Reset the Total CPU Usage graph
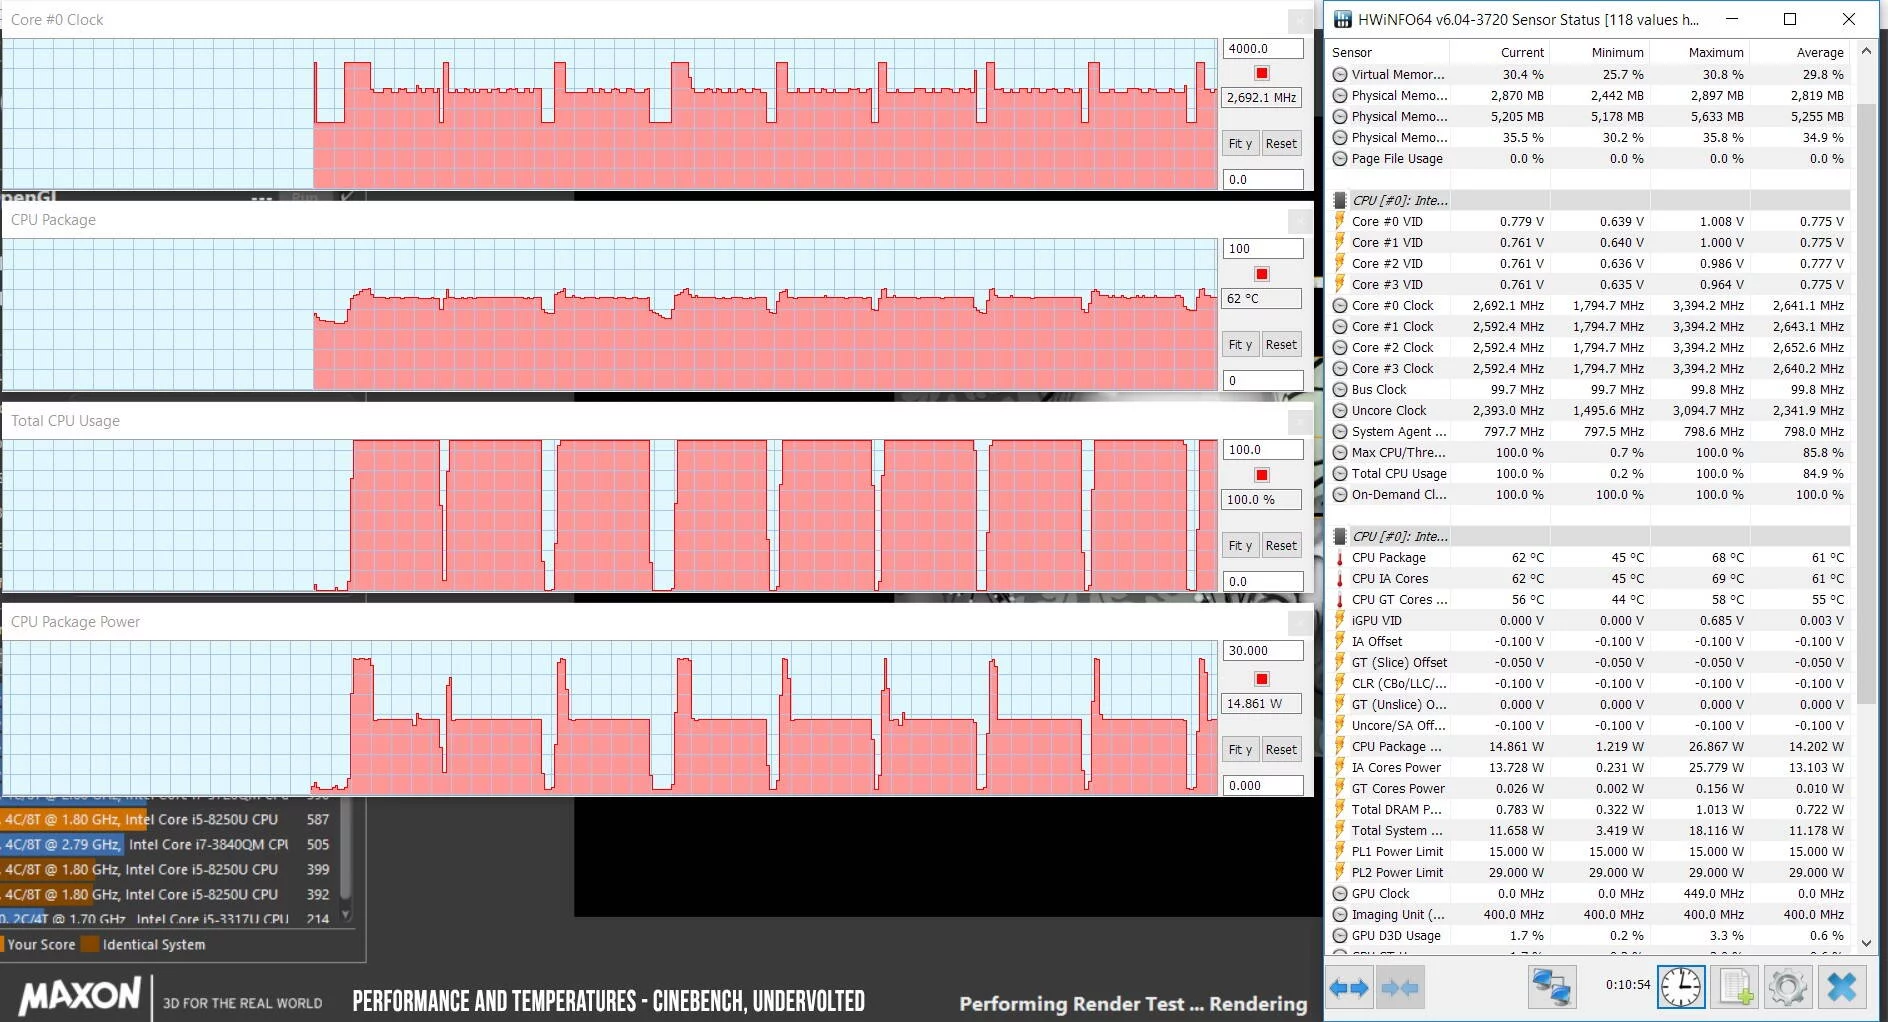 click(x=1281, y=546)
